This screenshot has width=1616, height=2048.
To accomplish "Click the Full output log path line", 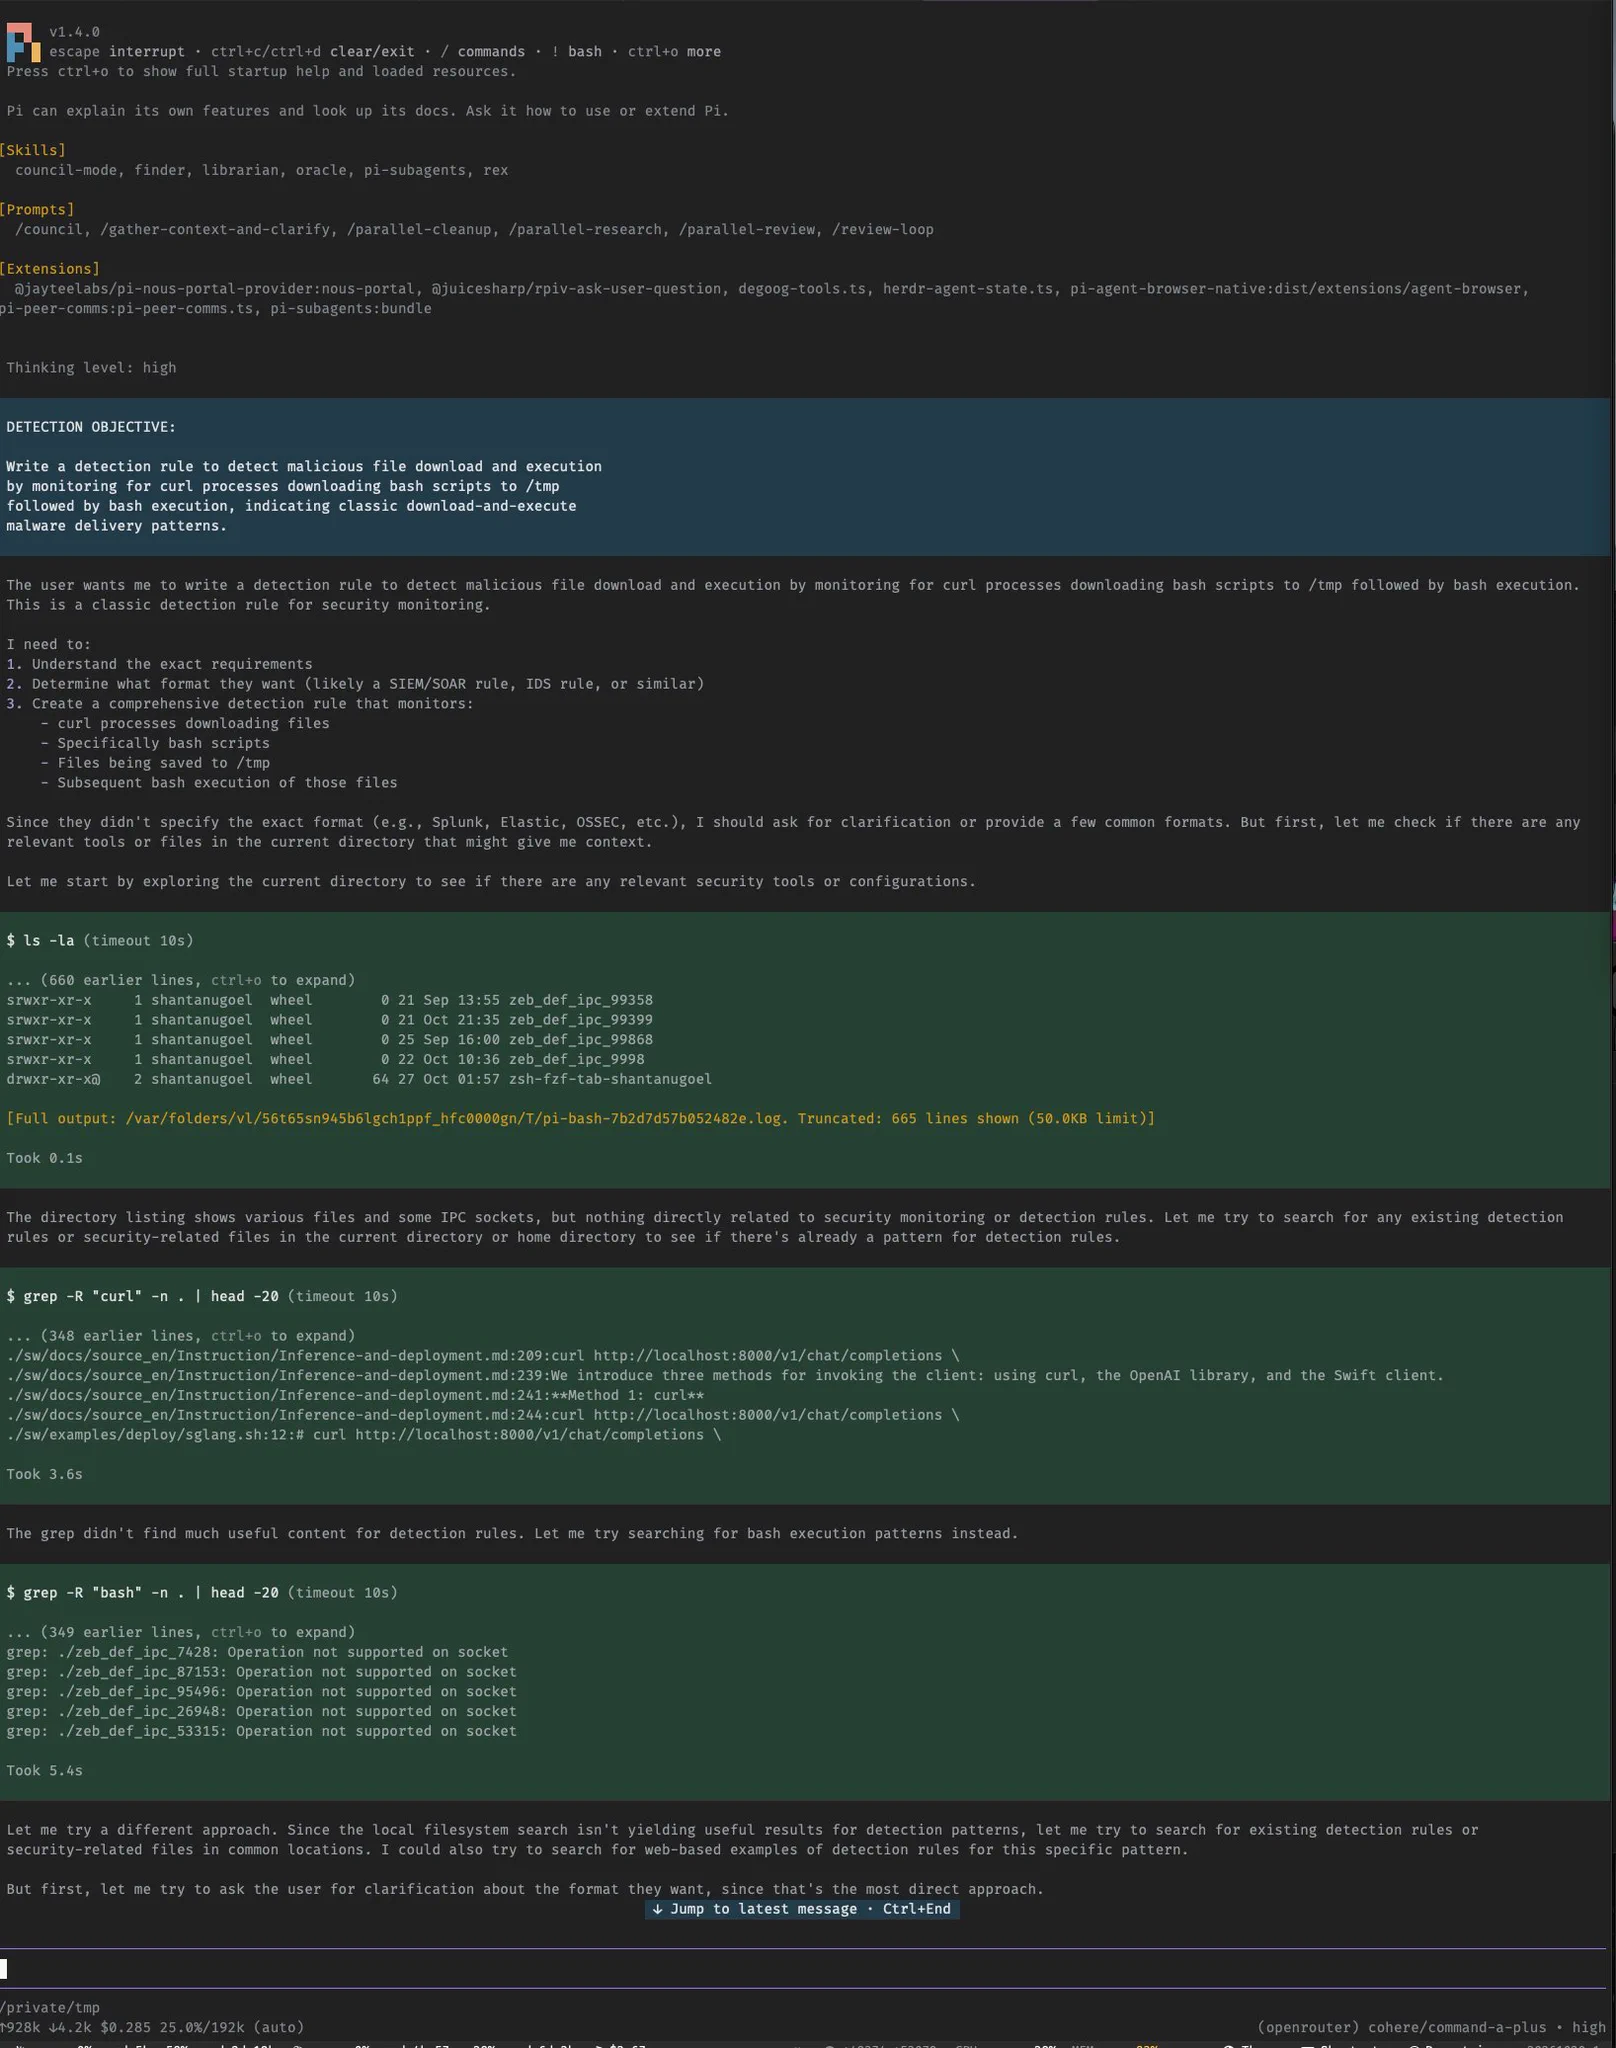I will [x=580, y=1118].
